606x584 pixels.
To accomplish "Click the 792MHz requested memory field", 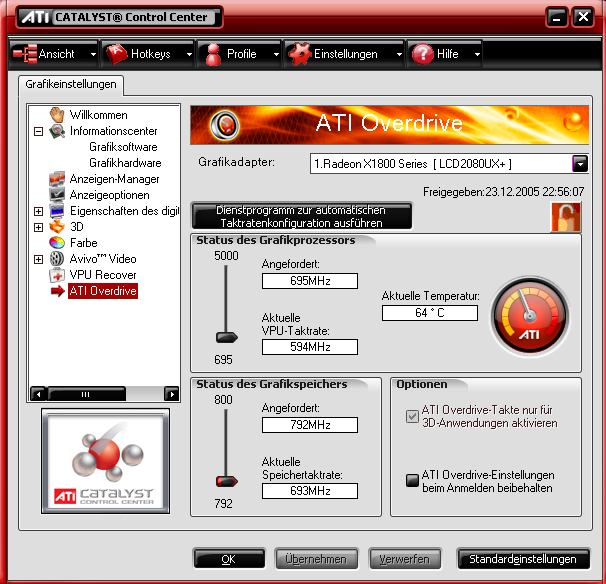I will (310, 425).
